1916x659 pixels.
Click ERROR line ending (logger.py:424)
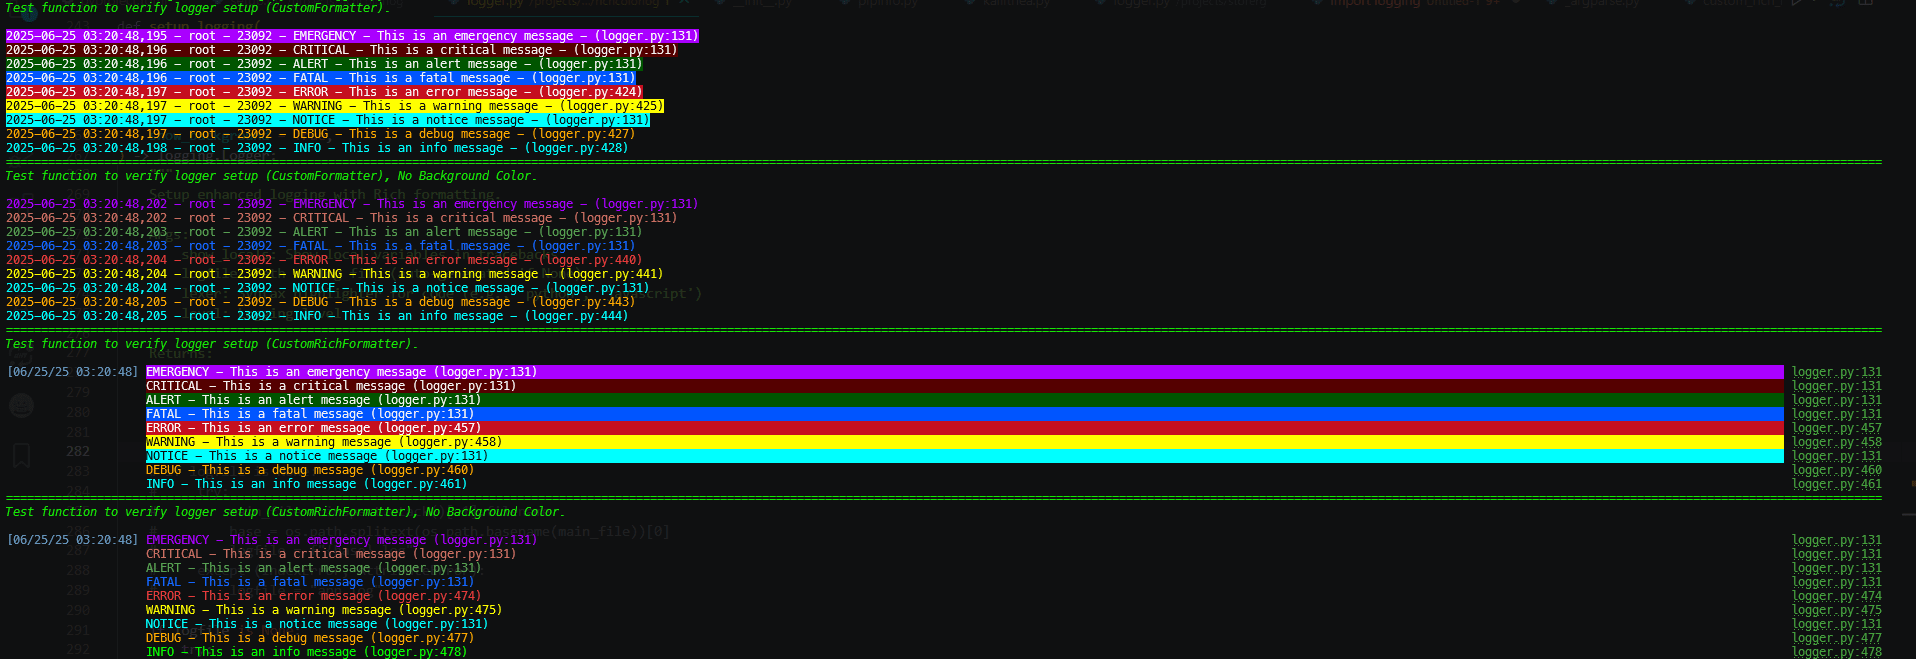pyautogui.click(x=324, y=92)
